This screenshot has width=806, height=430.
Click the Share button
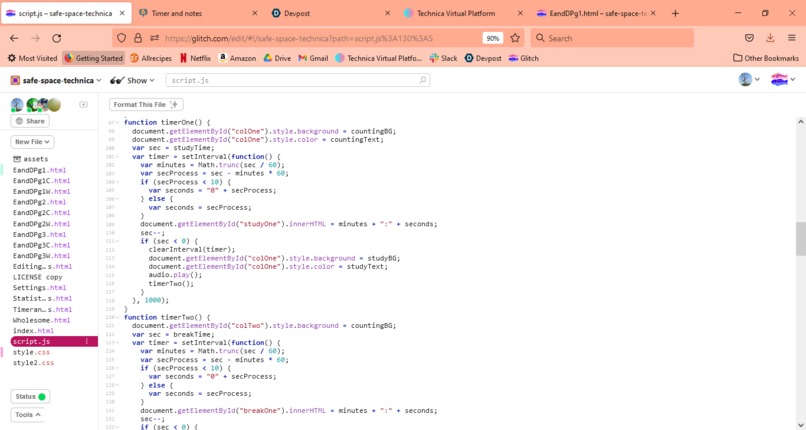(x=30, y=121)
